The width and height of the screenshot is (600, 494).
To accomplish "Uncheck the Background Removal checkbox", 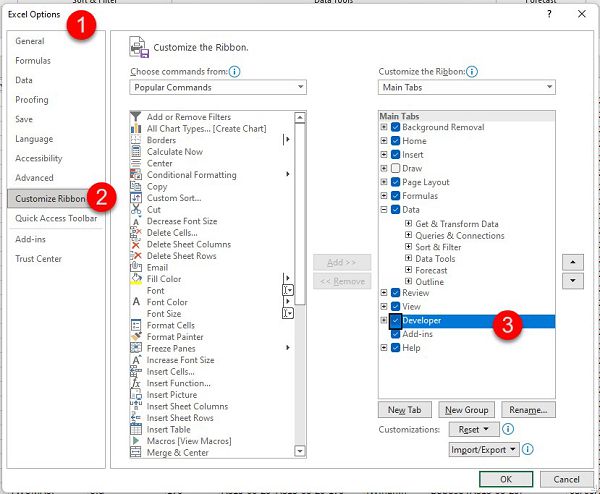I will 395,127.
